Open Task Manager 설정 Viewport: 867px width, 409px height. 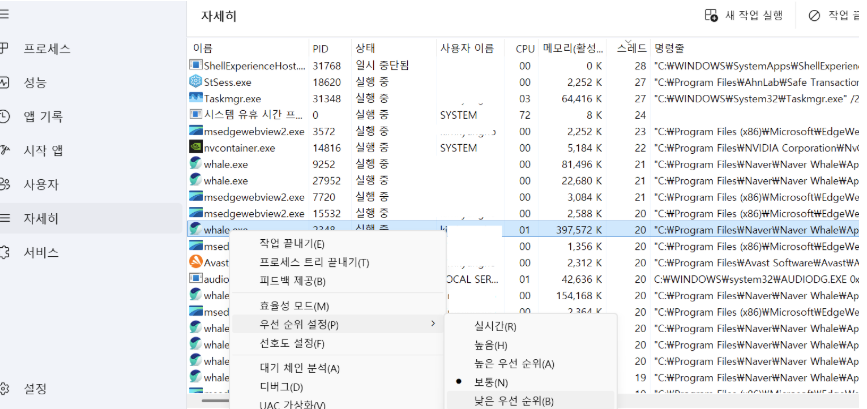tap(35, 389)
